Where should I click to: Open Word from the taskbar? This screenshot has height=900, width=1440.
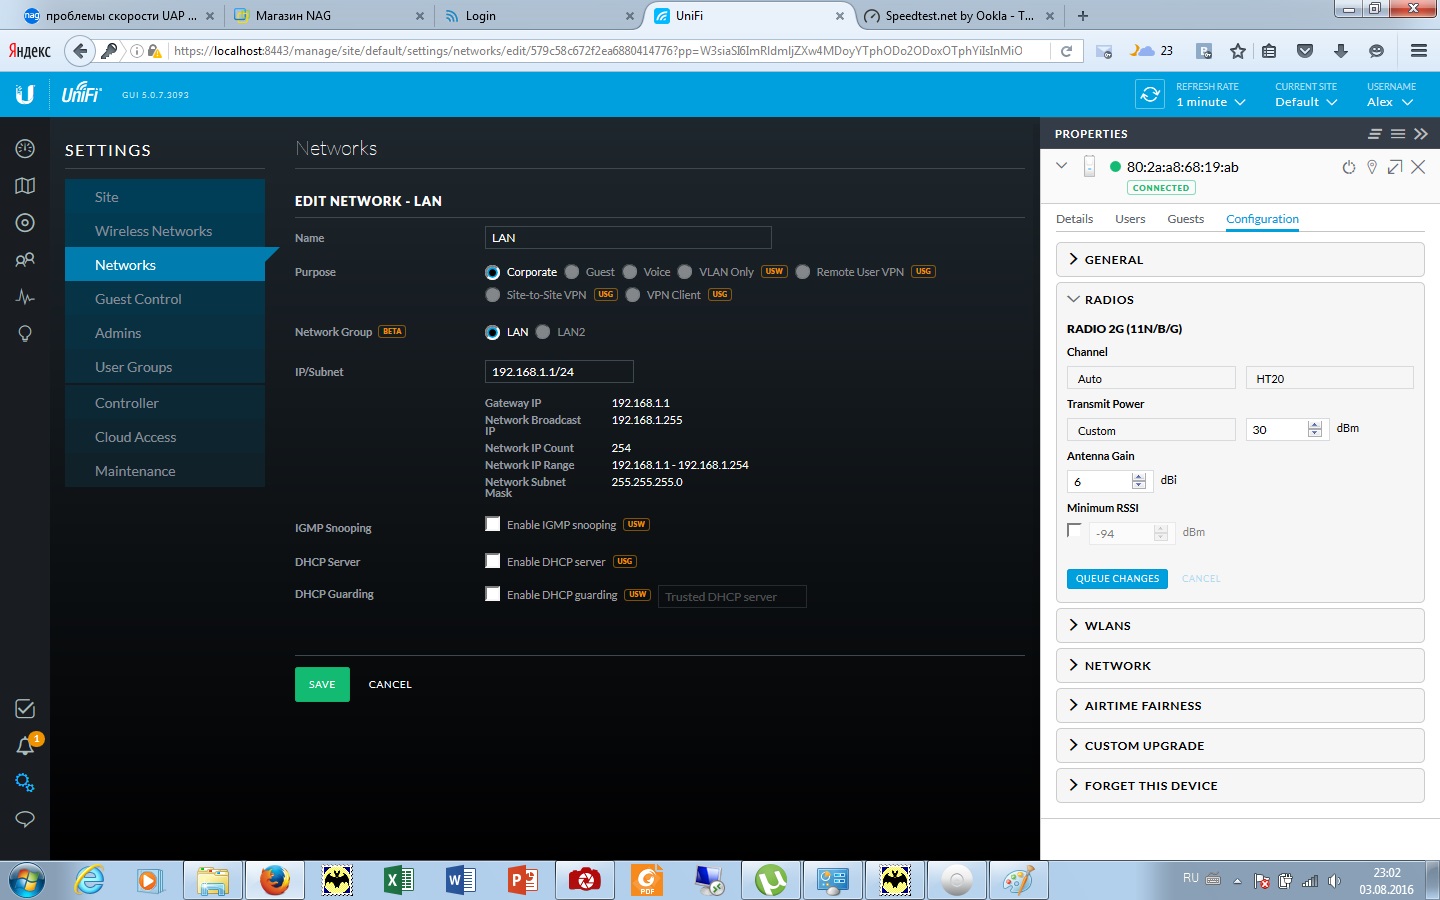[460, 881]
